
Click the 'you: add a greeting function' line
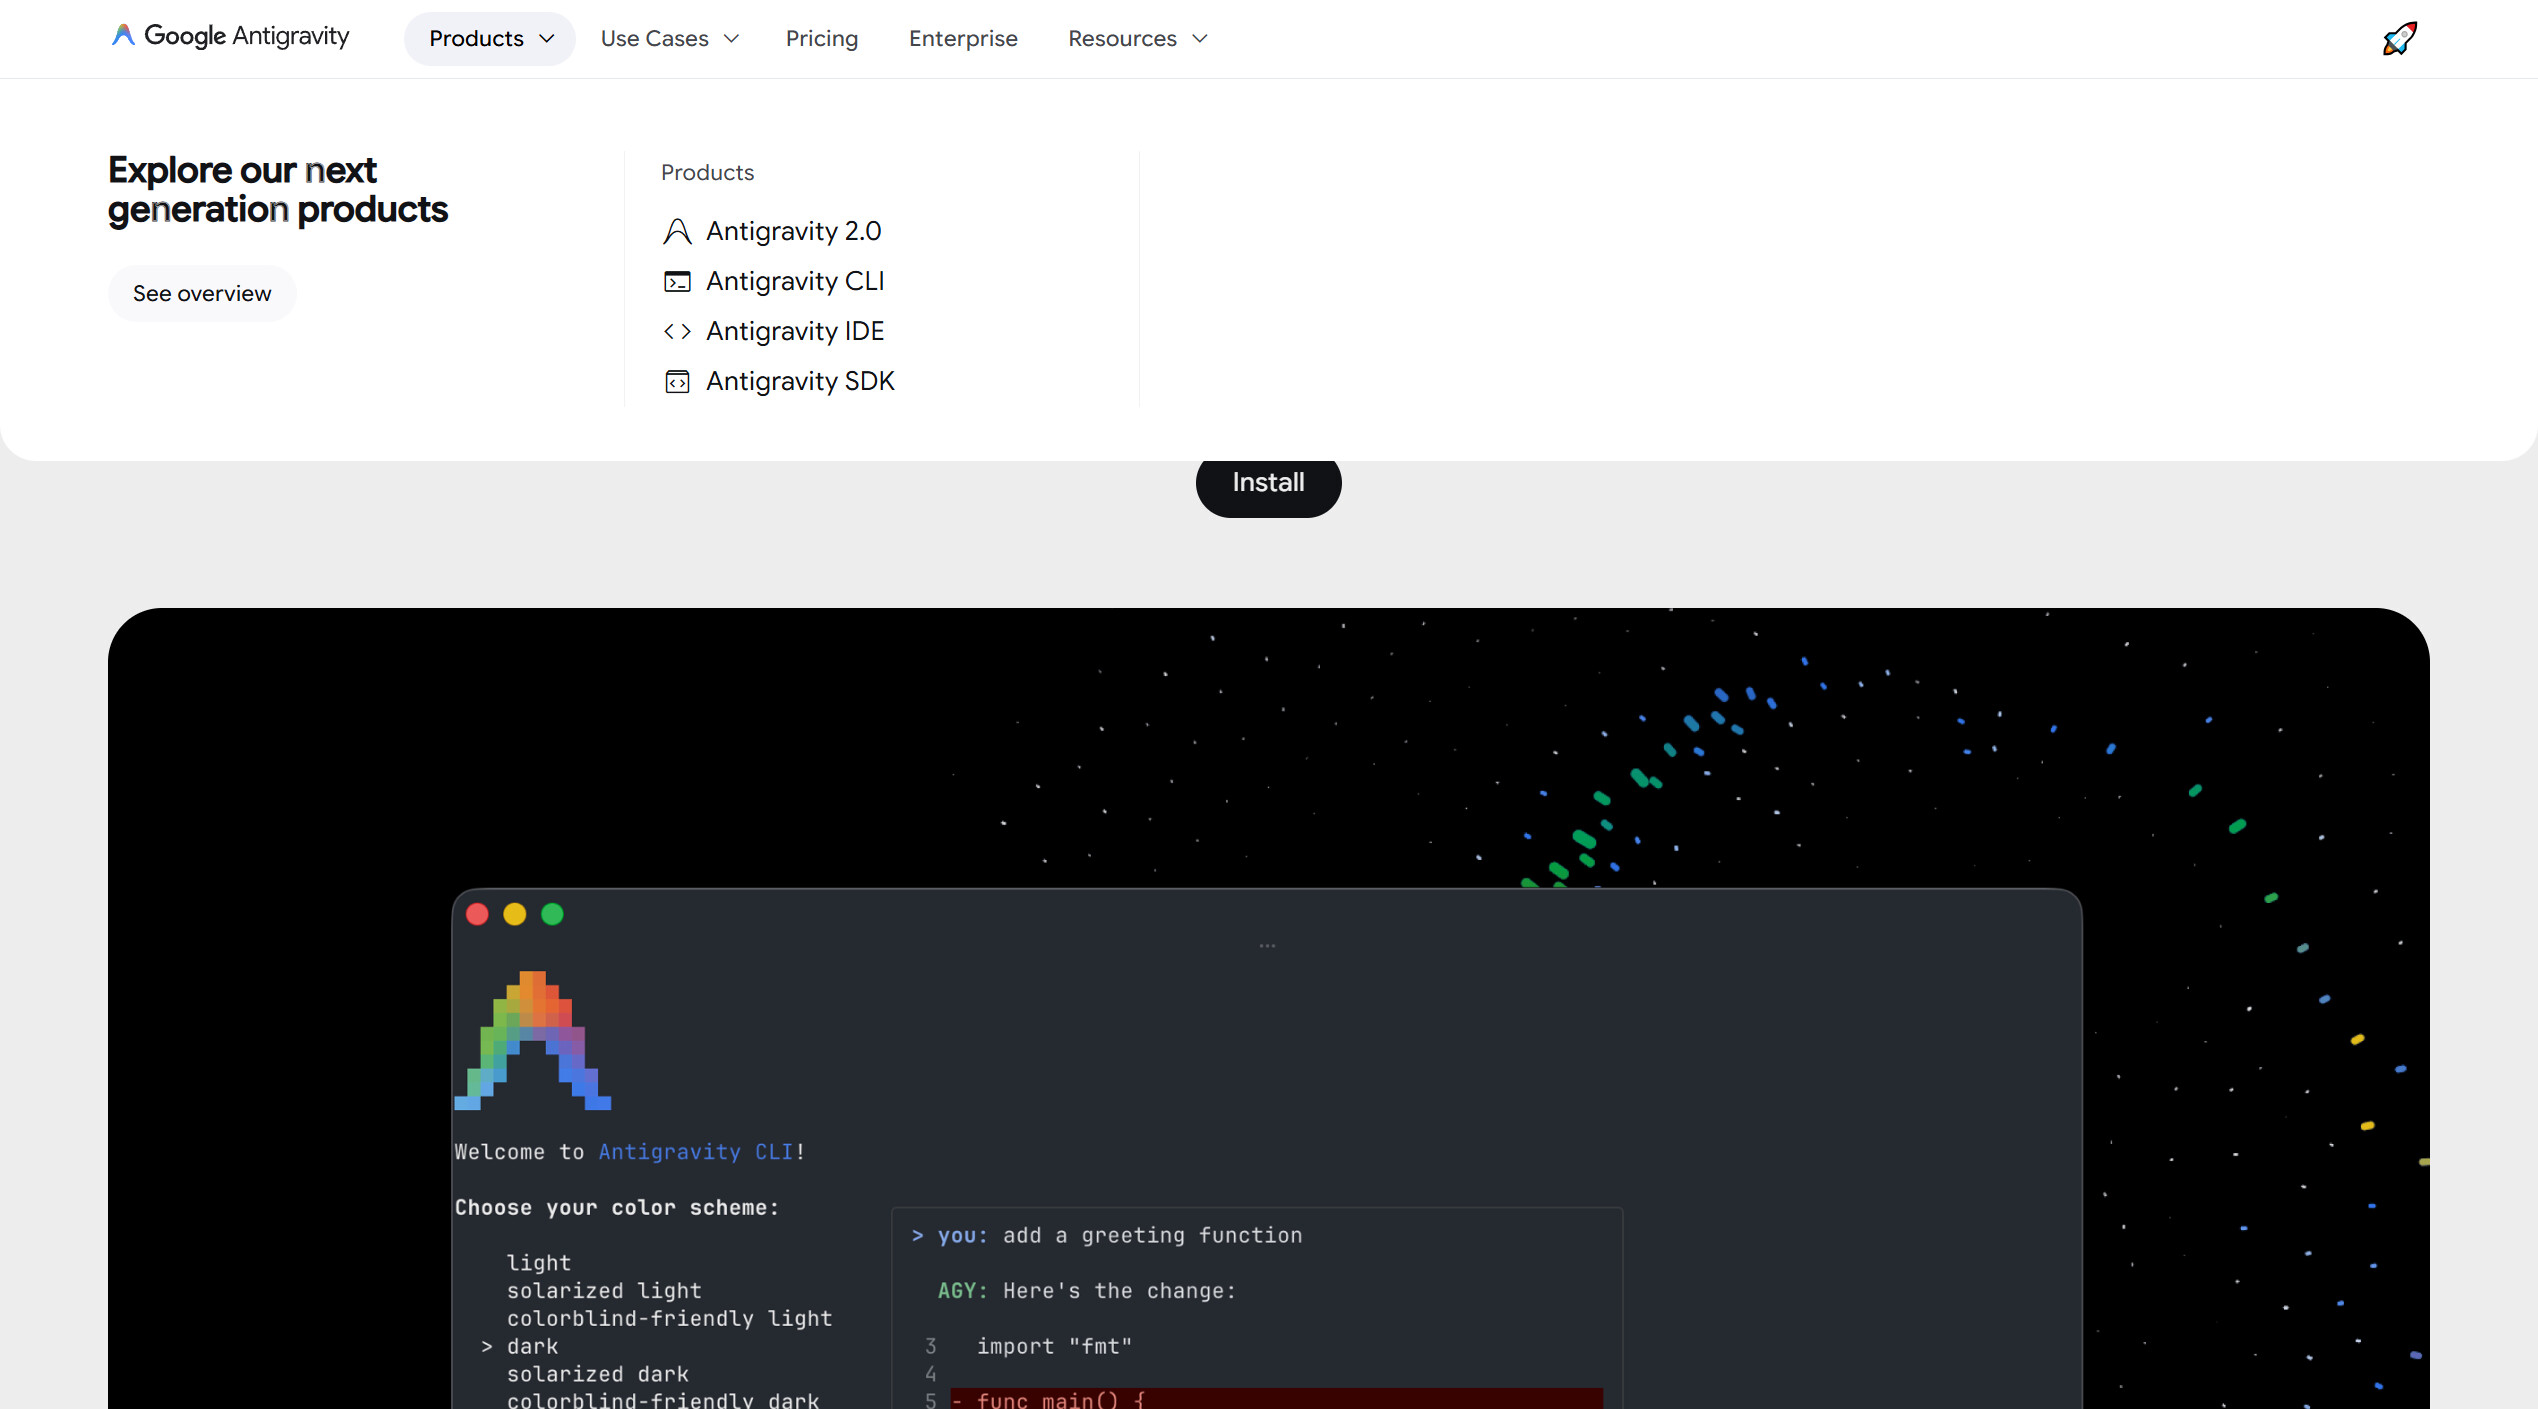click(1107, 1236)
